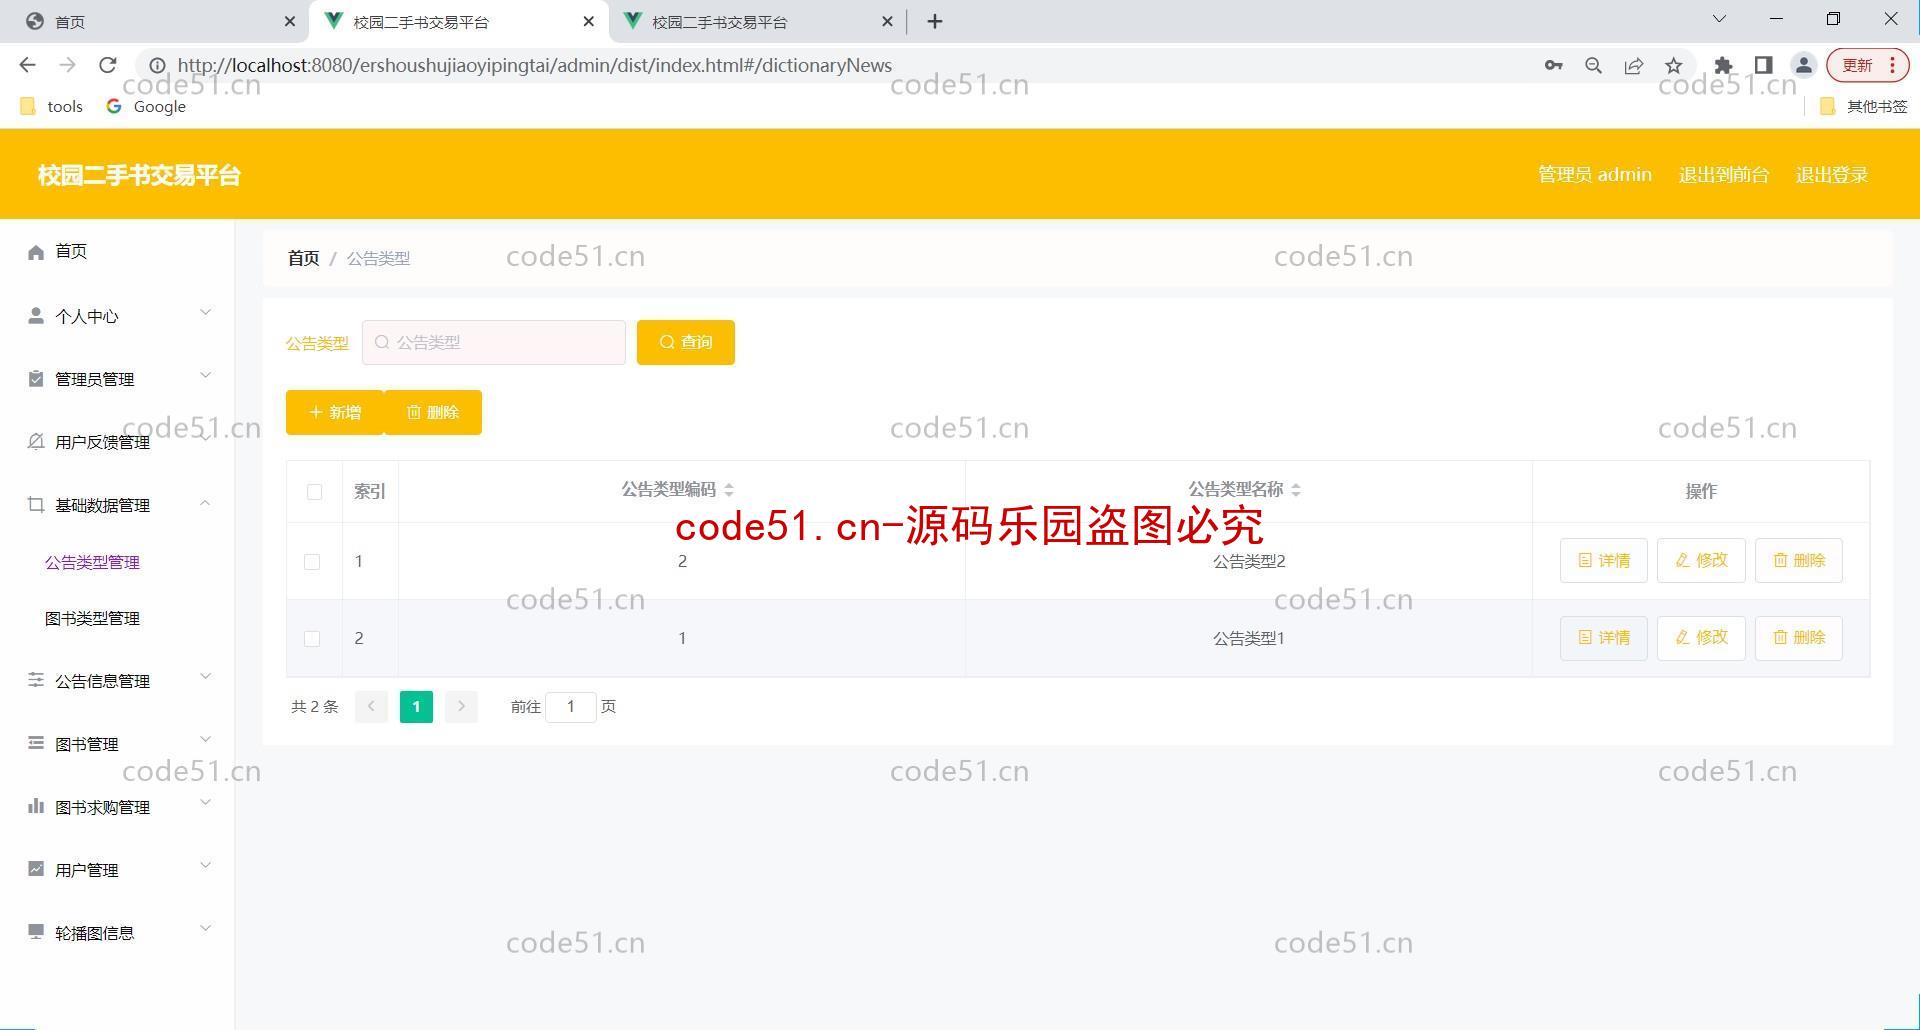Click the batch 删除 button above table
Screen dimensions: 1920x1030
[x=433, y=412]
